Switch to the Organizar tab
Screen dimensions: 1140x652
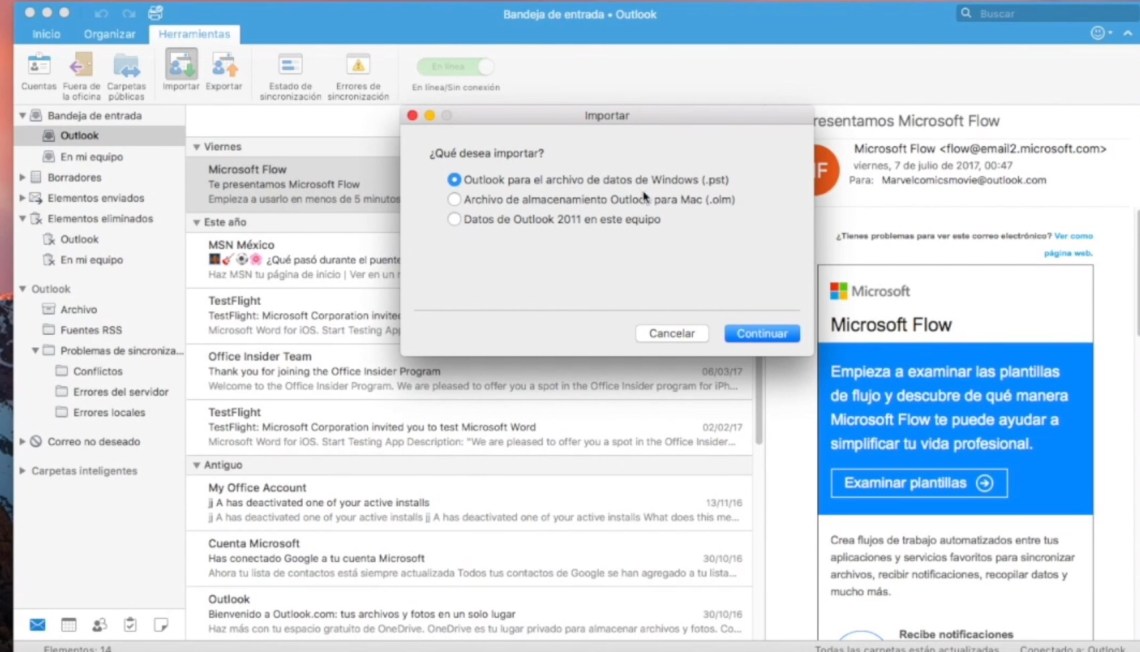point(110,34)
